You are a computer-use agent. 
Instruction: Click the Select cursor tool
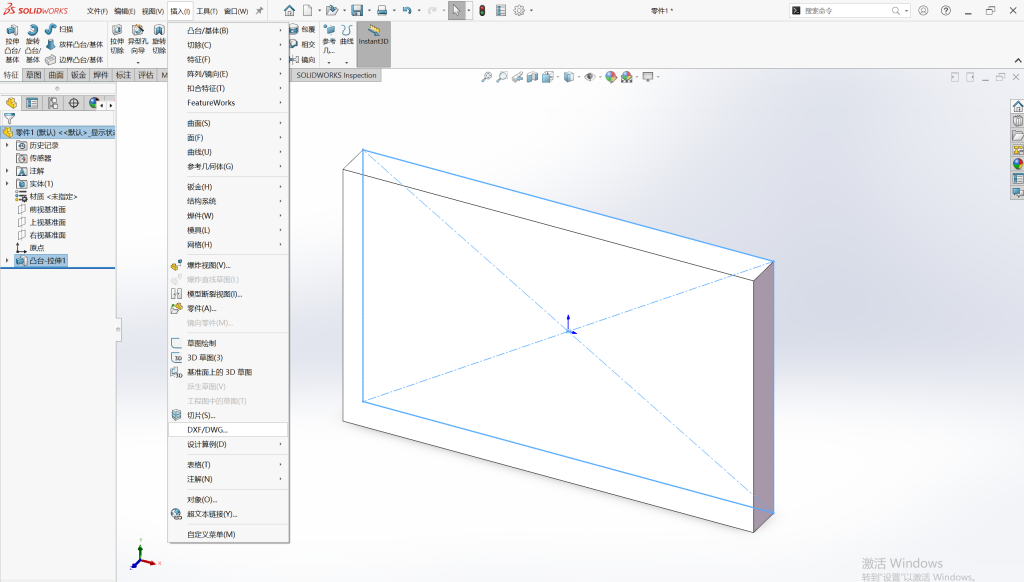(456, 10)
